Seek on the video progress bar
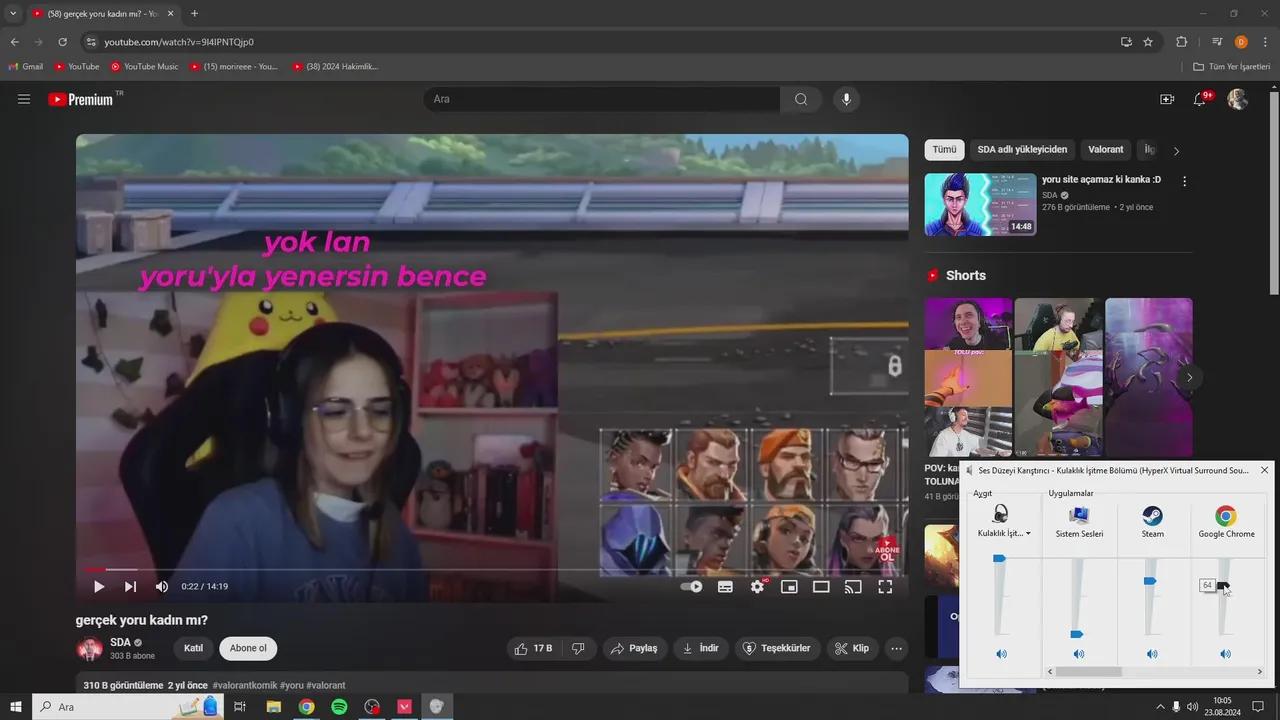The height and width of the screenshot is (720, 1280). coord(492,569)
